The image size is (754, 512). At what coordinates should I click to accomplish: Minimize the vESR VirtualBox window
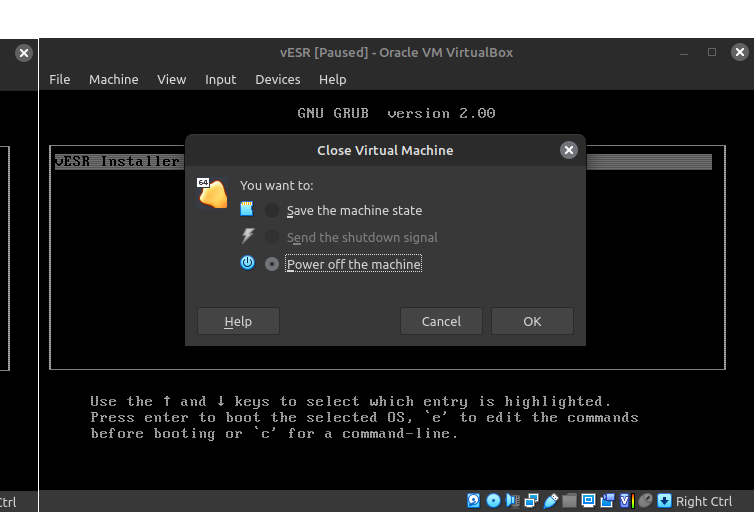click(x=684, y=52)
